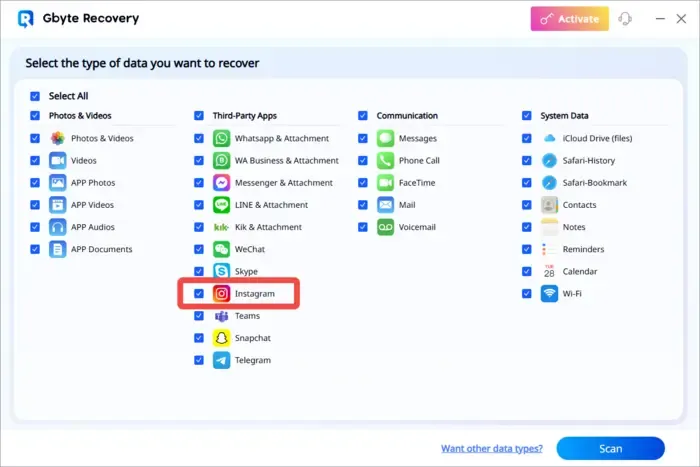The width and height of the screenshot is (700, 467).
Task: Click the Gbyte Recovery logo
Action: (25, 19)
